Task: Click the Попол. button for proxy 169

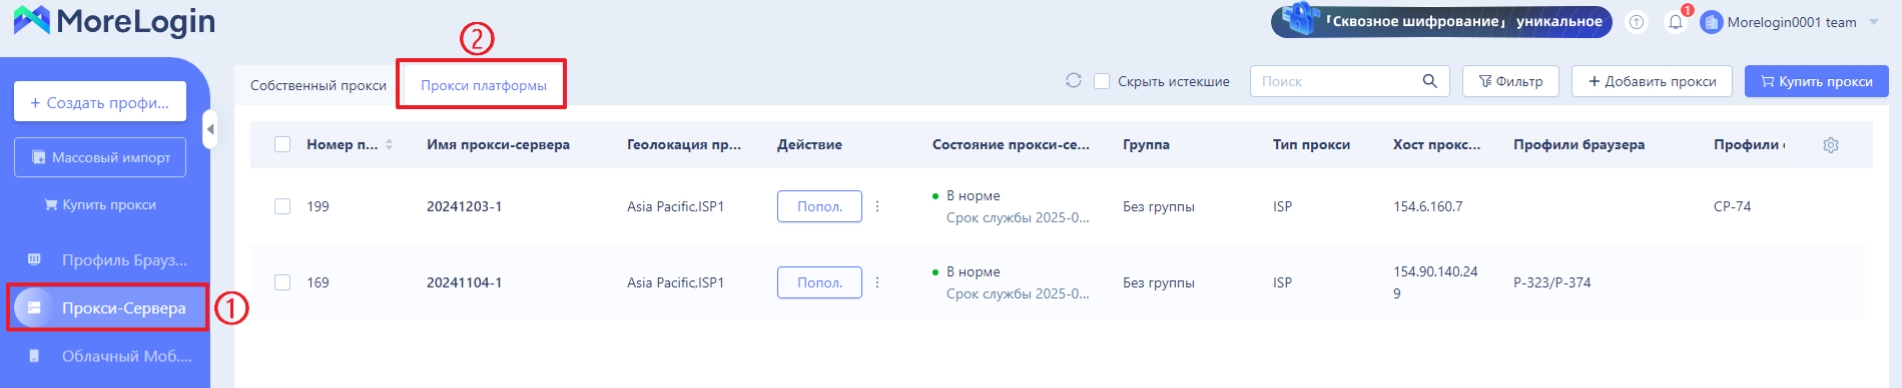Action: click(x=819, y=282)
